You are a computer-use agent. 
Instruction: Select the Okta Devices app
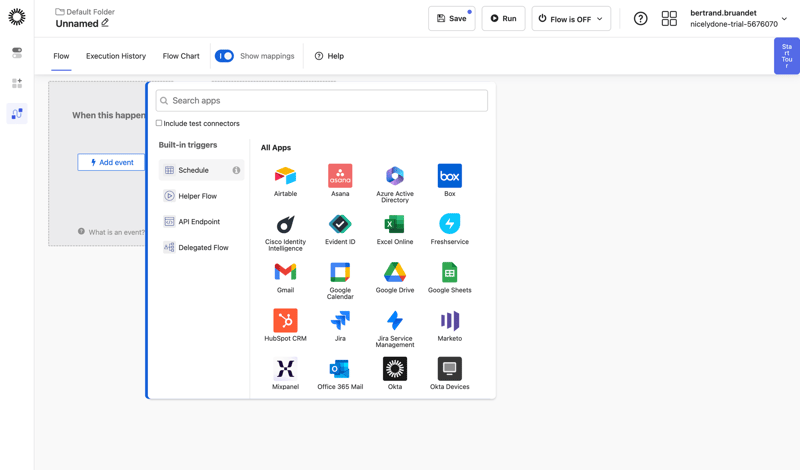click(449, 369)
